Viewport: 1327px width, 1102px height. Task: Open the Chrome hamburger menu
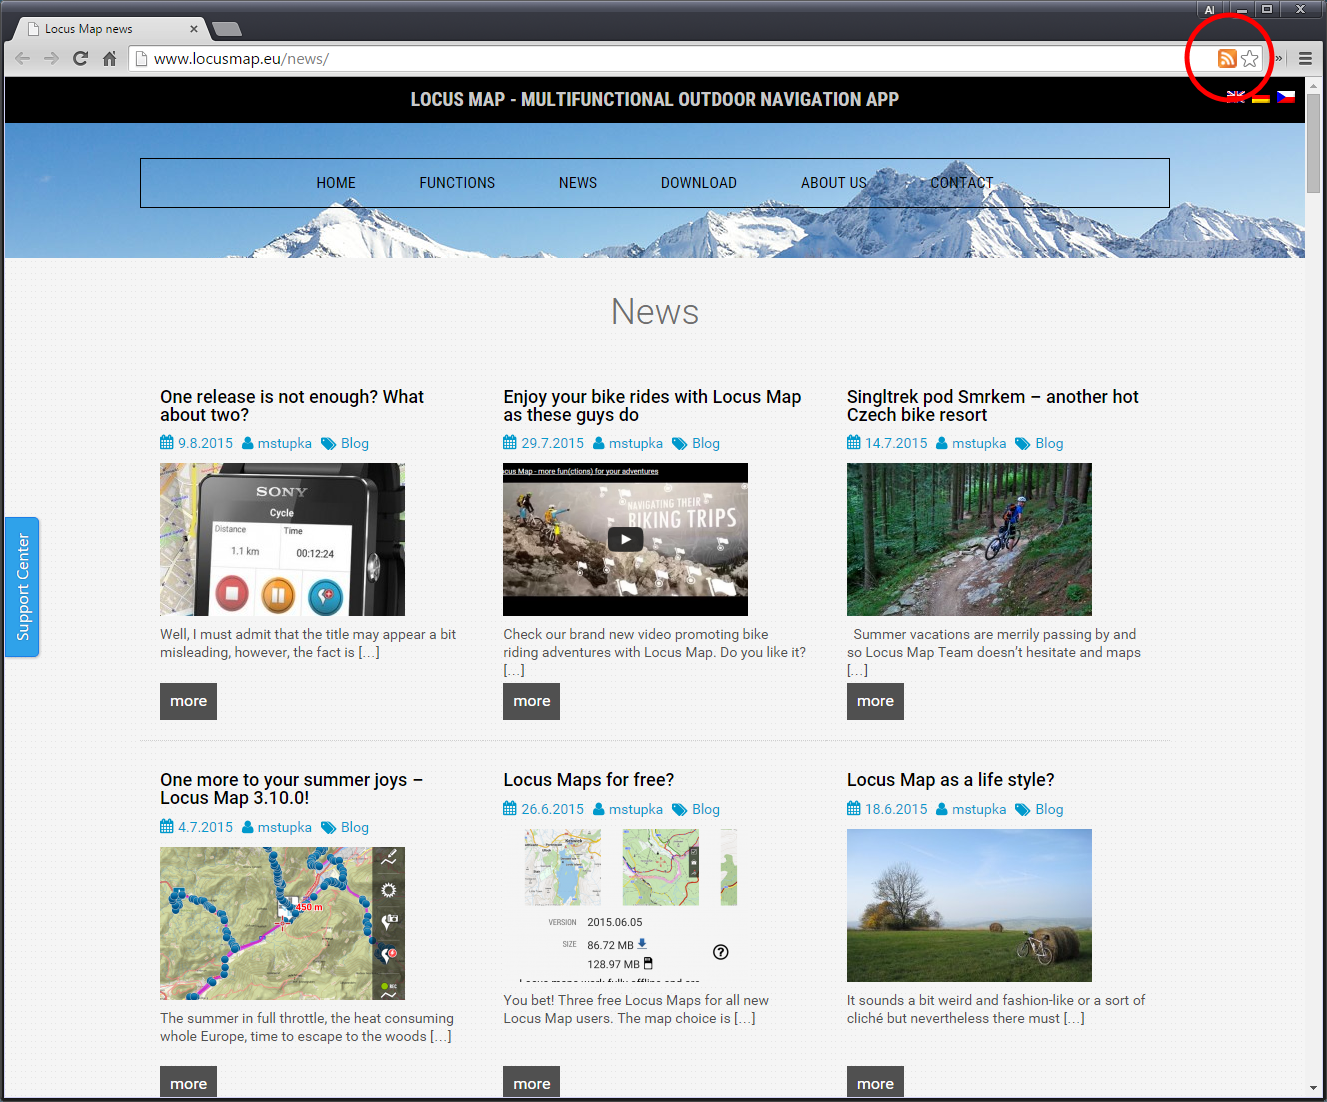(x=1305, y=59)
